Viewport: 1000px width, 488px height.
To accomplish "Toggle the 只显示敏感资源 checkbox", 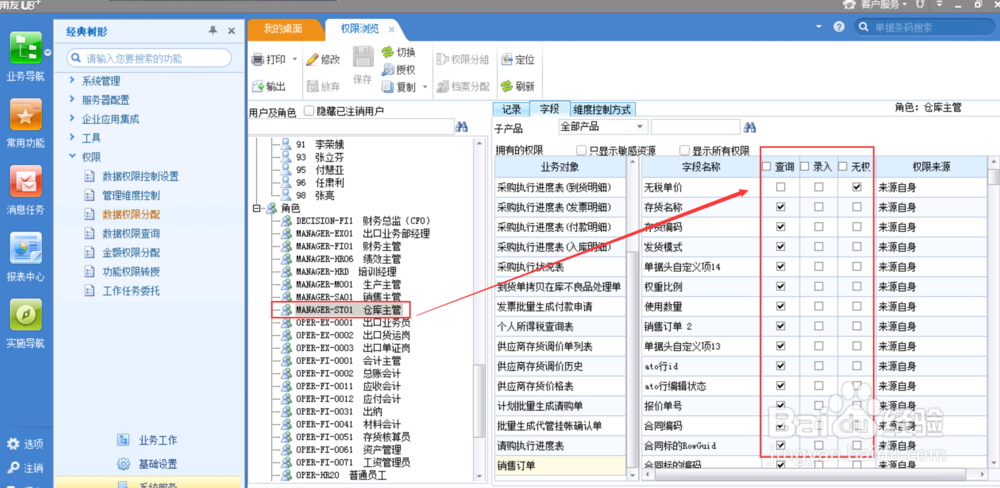I will coord(582,151).
